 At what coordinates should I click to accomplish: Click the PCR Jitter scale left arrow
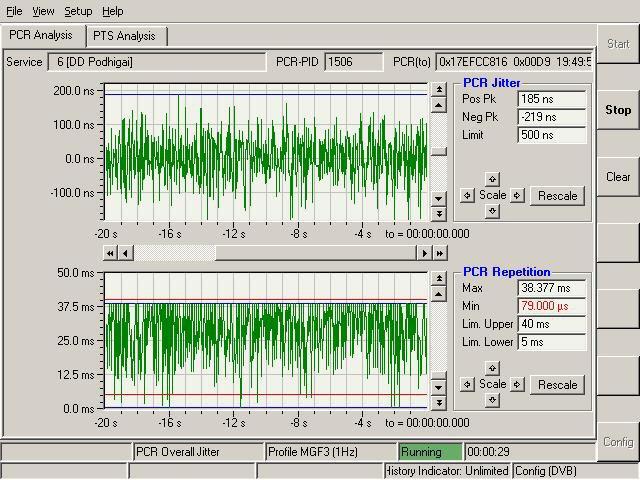pyautogui.click(x=467, y=196)
